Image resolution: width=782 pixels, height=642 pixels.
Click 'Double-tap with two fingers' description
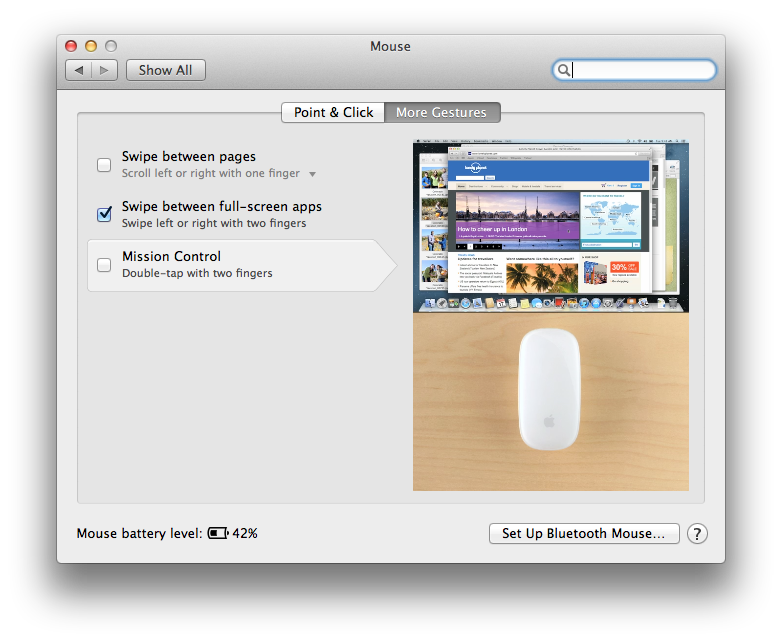pos(197,273)
